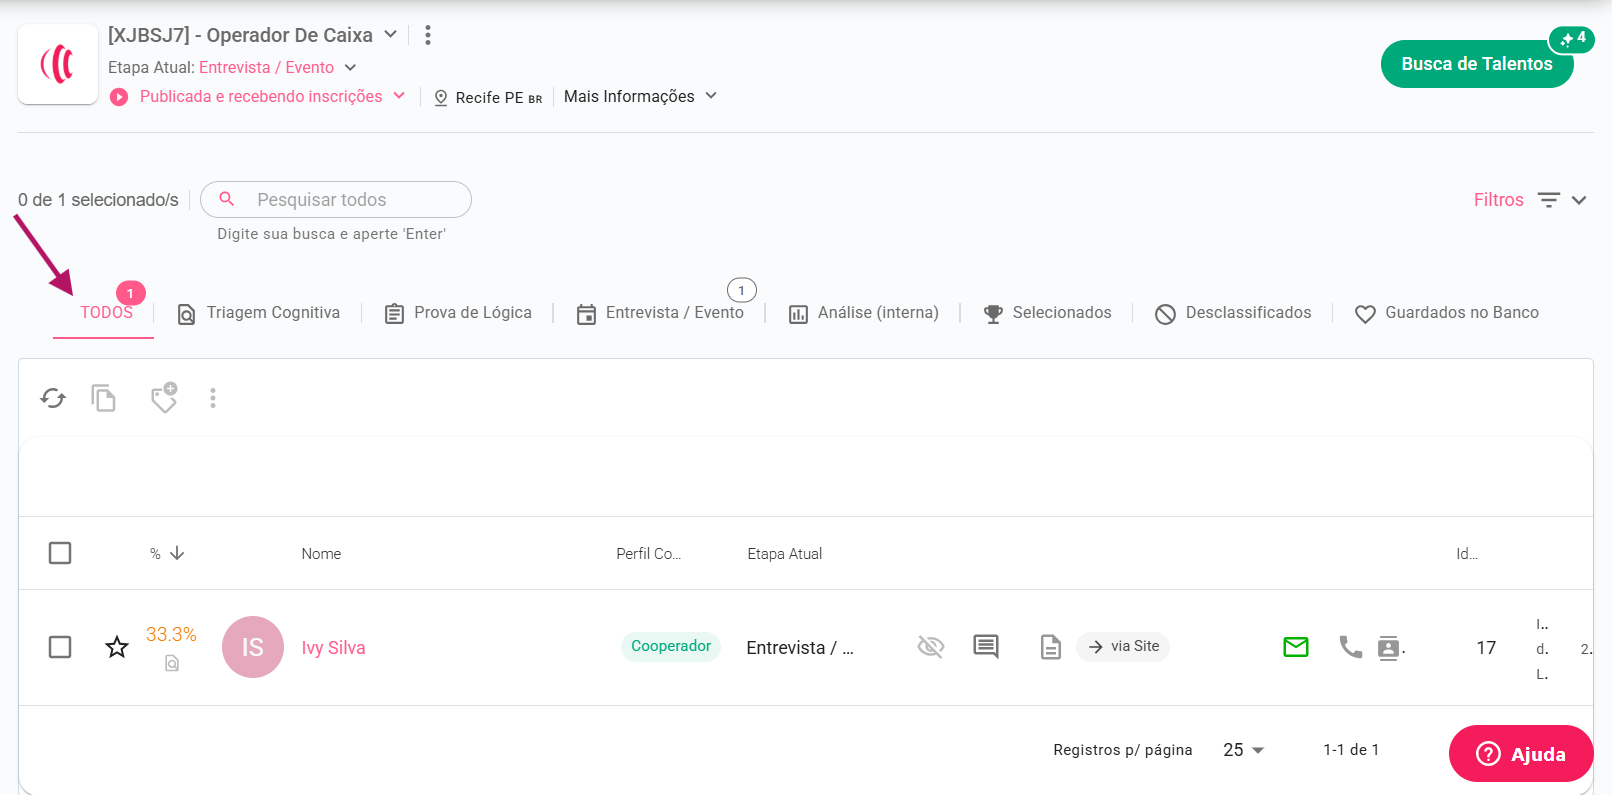Viewport: 1612px width, 795px height.
Task: Favorite Ivy Silva with the star
Action: pos(117,647)
